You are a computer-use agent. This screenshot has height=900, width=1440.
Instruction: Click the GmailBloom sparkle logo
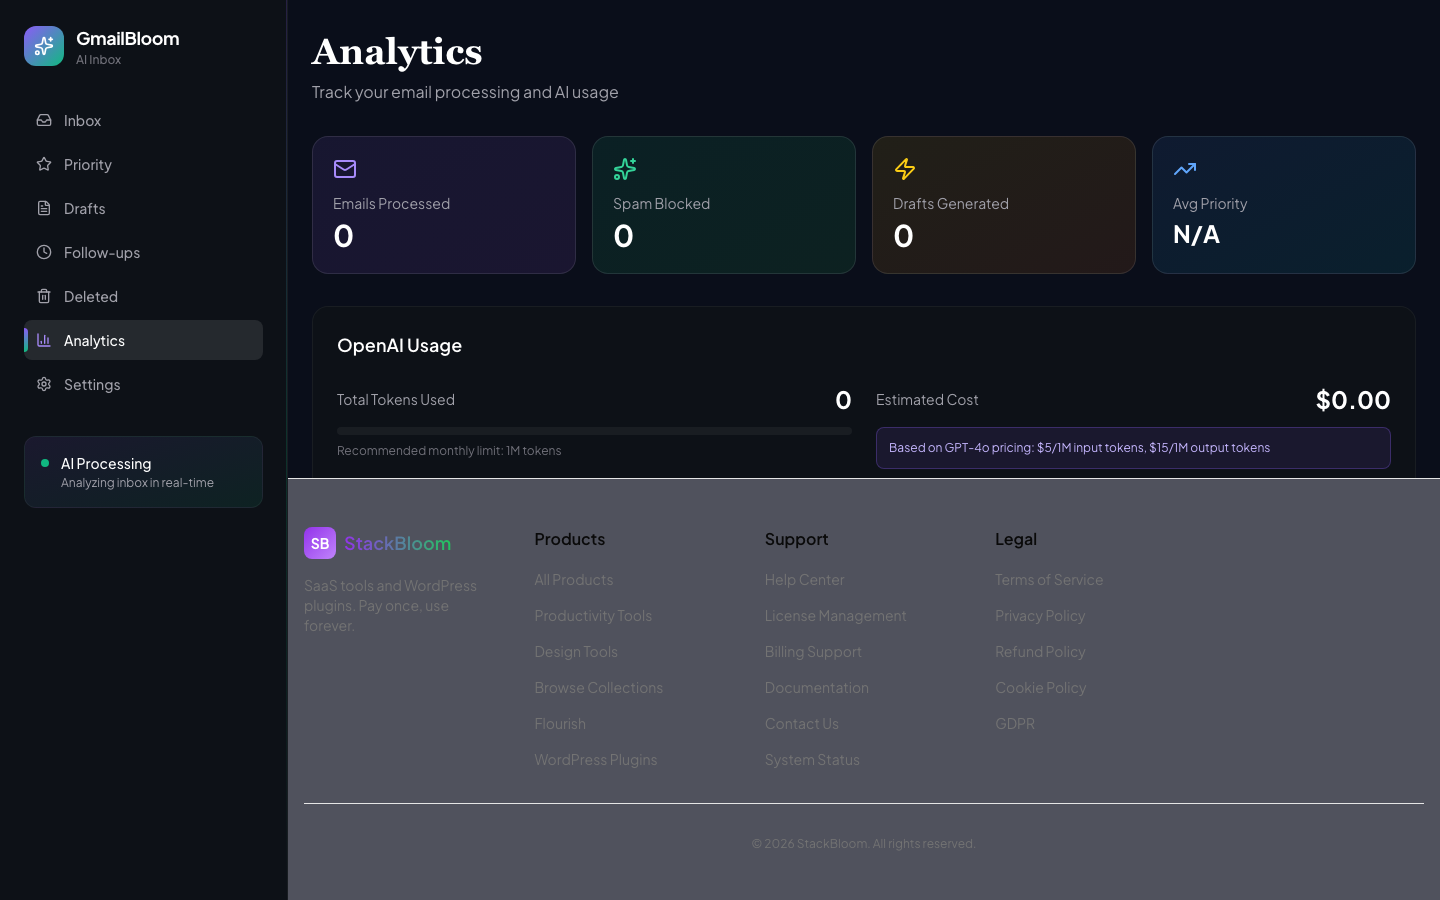tap(44, 46)
